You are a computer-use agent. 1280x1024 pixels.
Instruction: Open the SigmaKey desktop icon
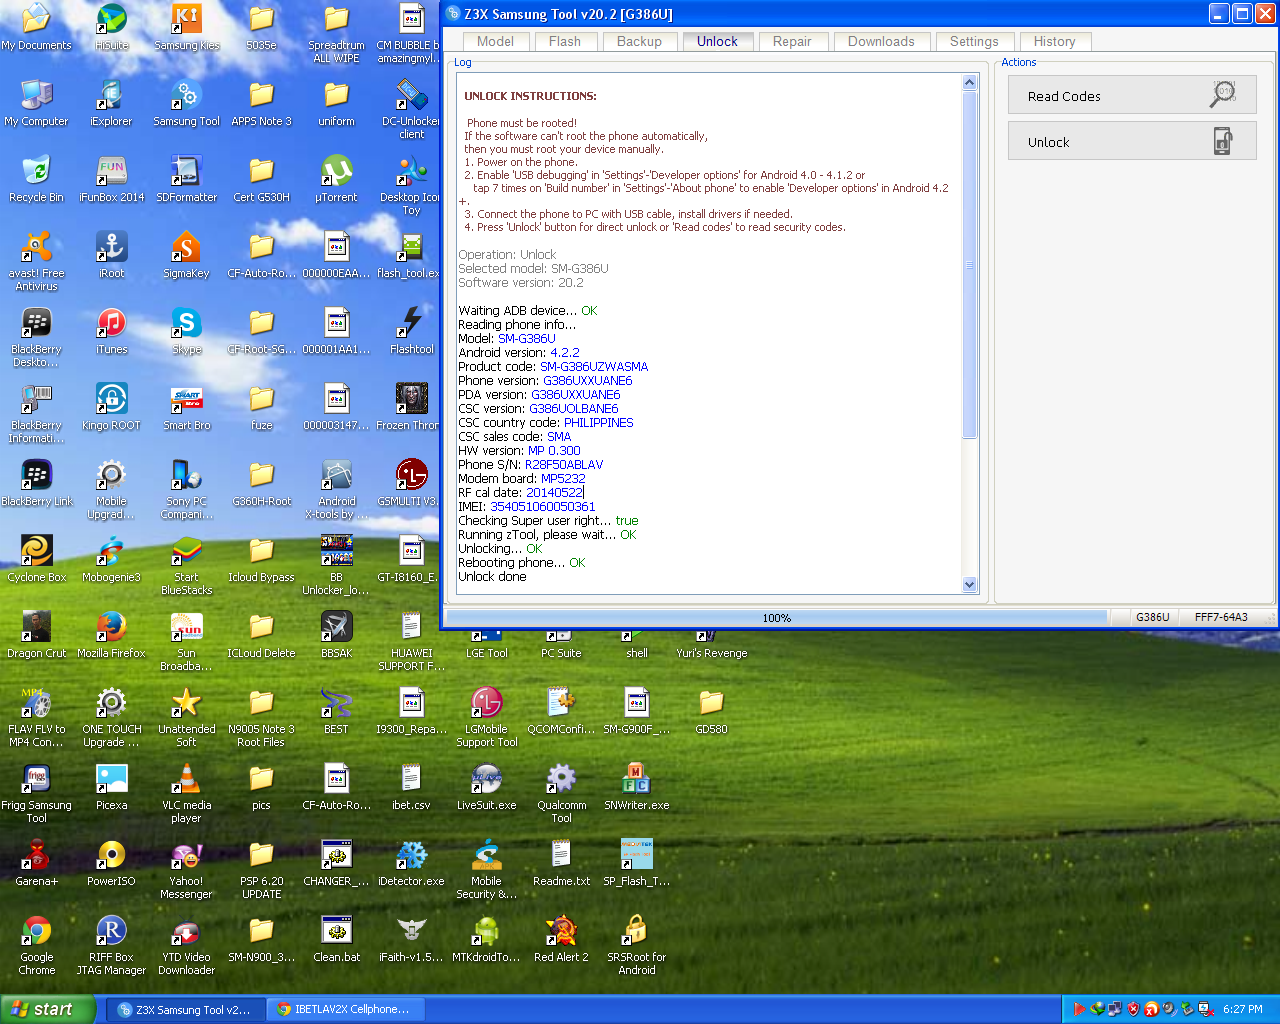tap(186, 248)
